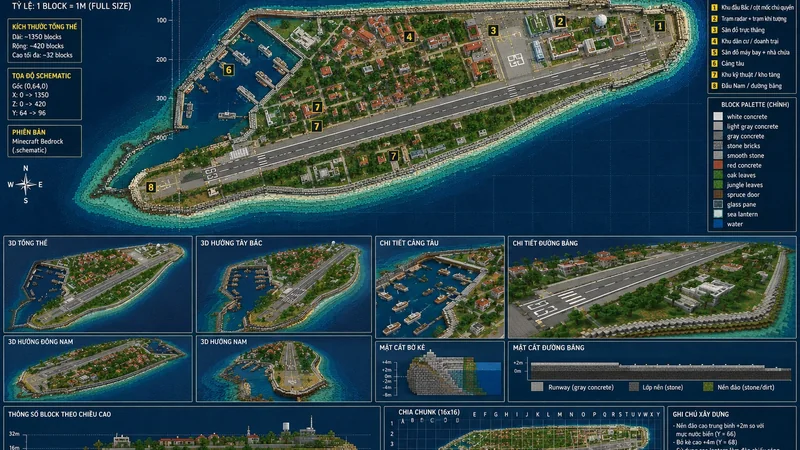This screenshot has width=800, height=450.
Task: Click the text 'Góc (0,64,0)'
Action: (30, 86)
